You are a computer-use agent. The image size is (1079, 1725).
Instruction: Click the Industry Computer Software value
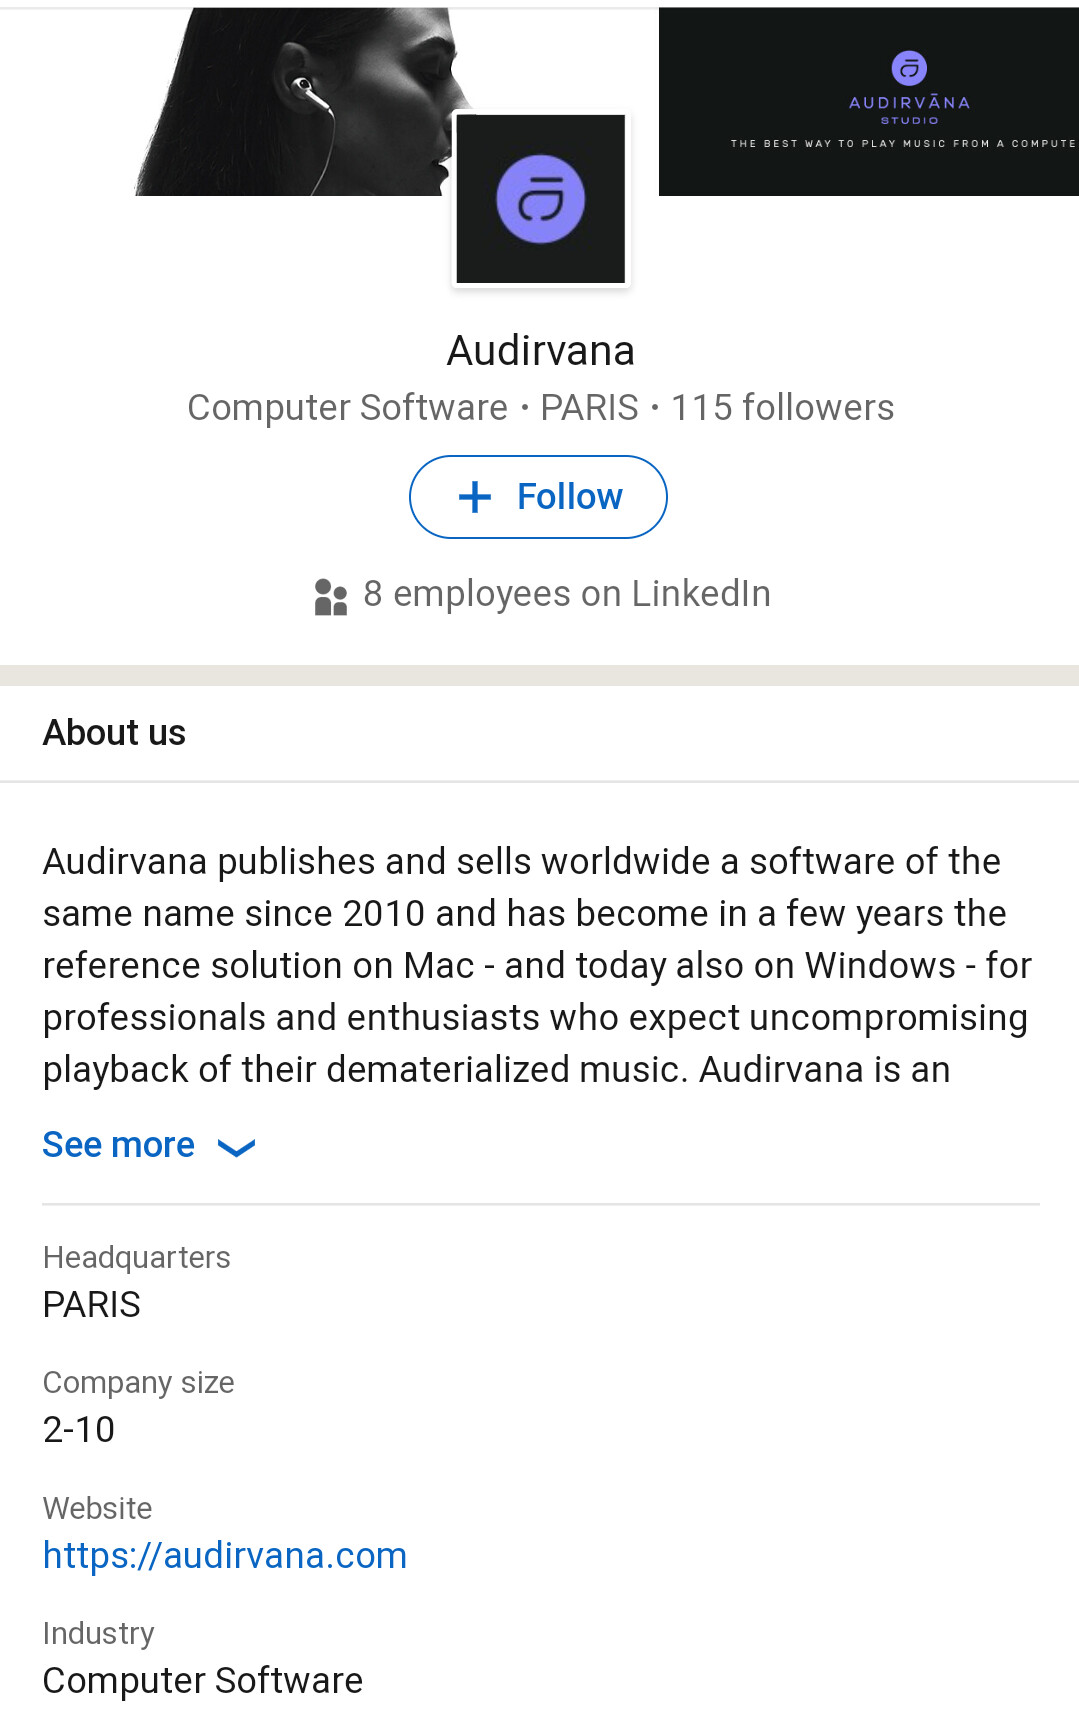click(203, 1681)
